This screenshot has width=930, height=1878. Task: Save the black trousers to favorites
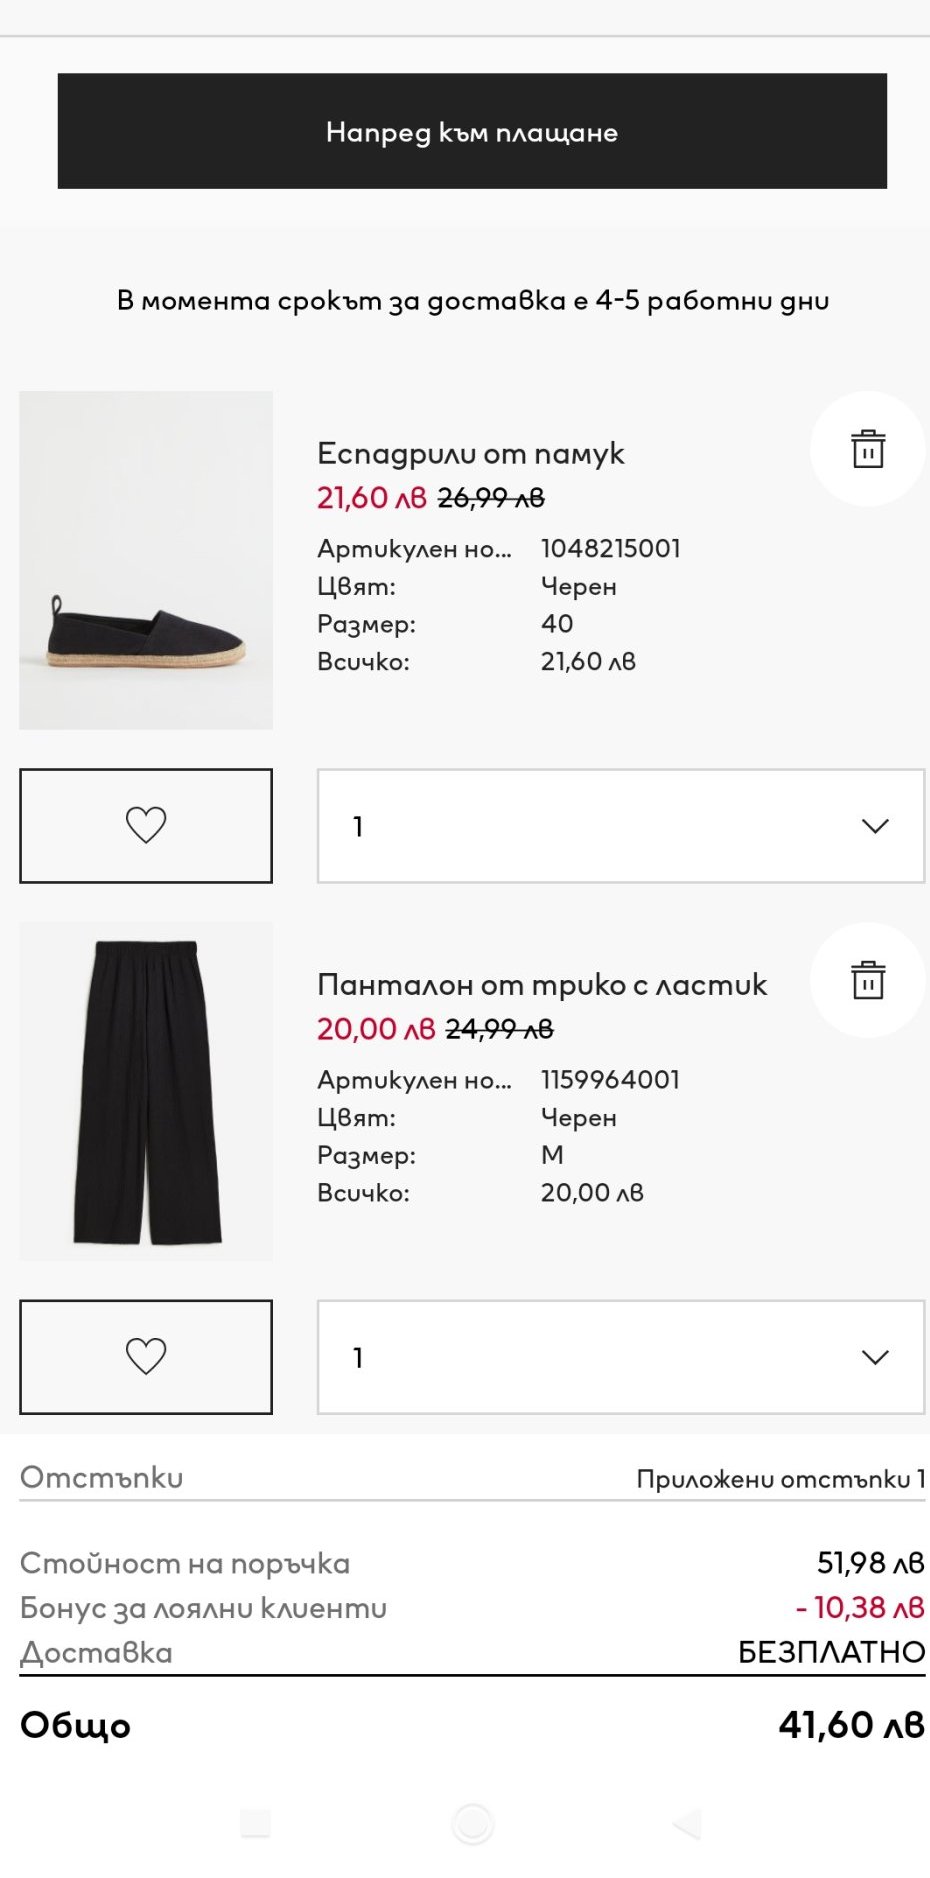tap(146, 1356)
